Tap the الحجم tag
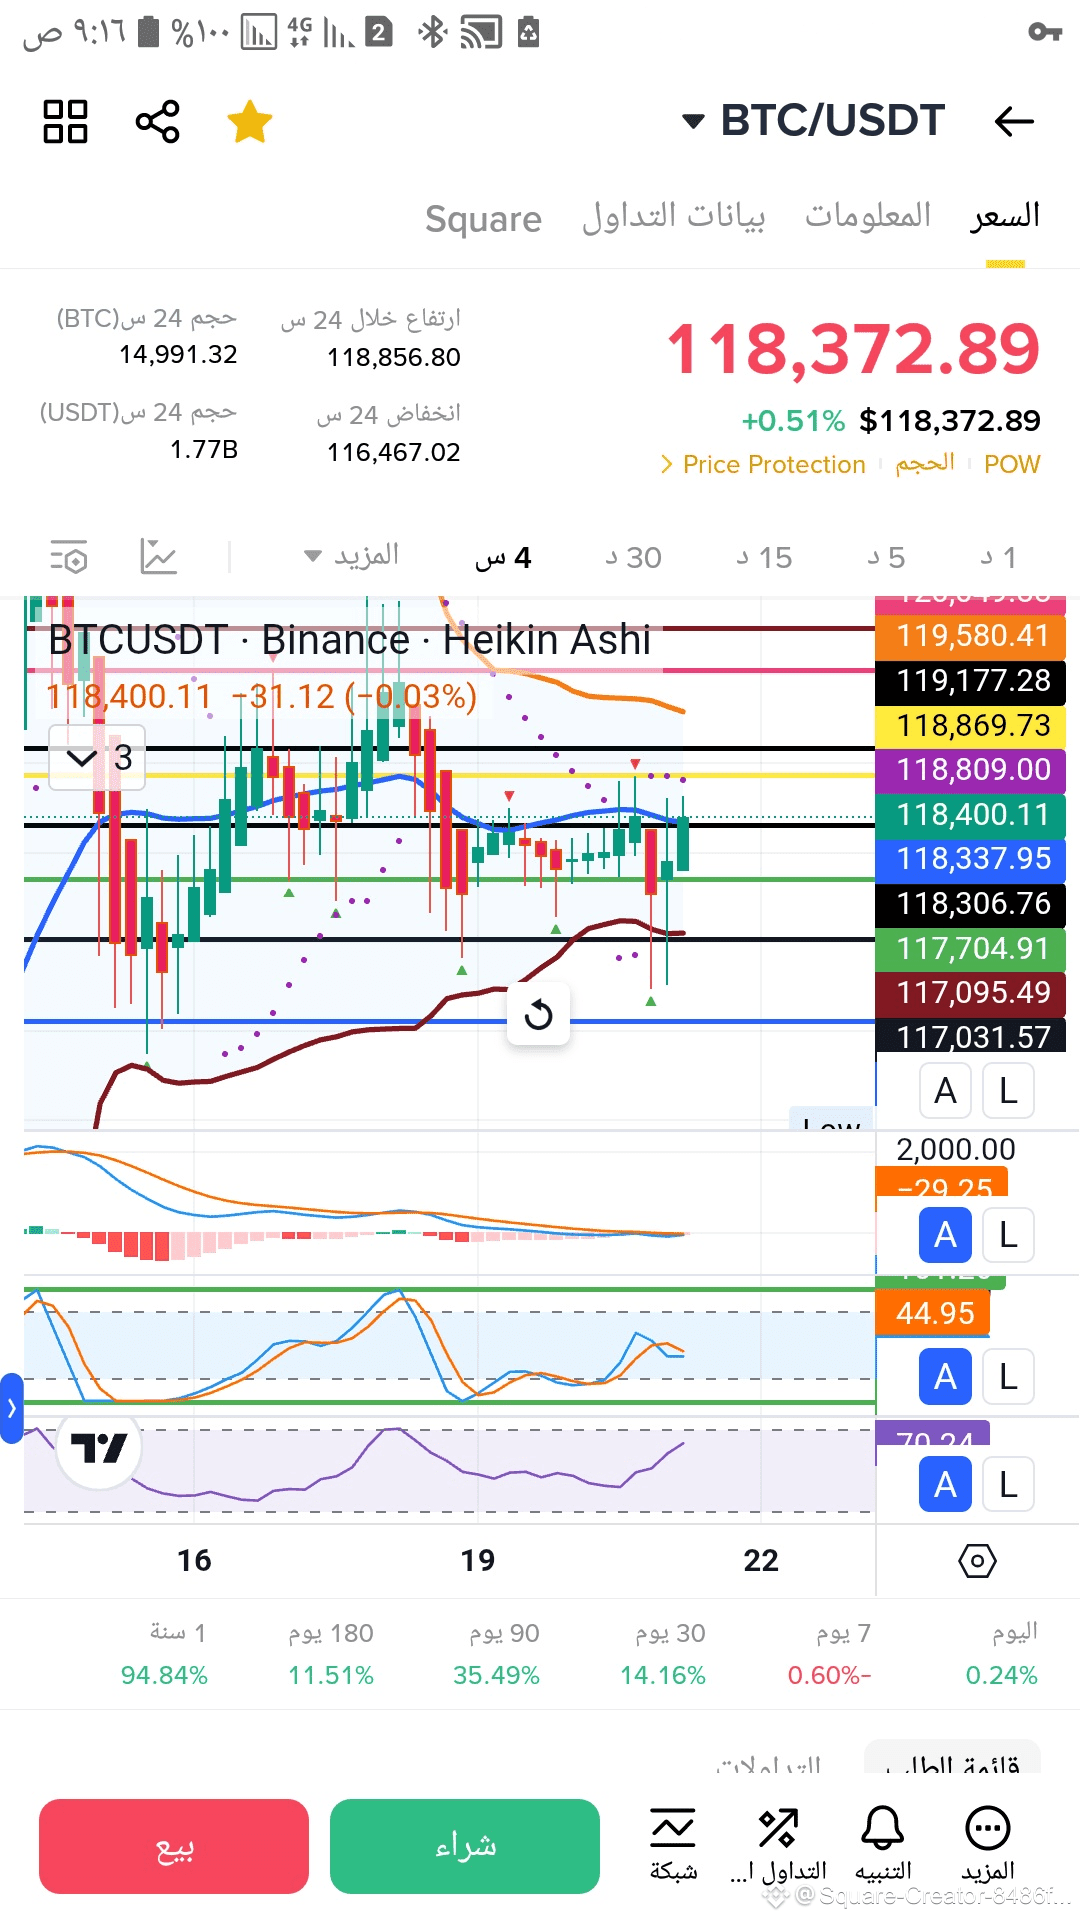This screenshot has width=1080, height=1920. [x=925, y=464]
